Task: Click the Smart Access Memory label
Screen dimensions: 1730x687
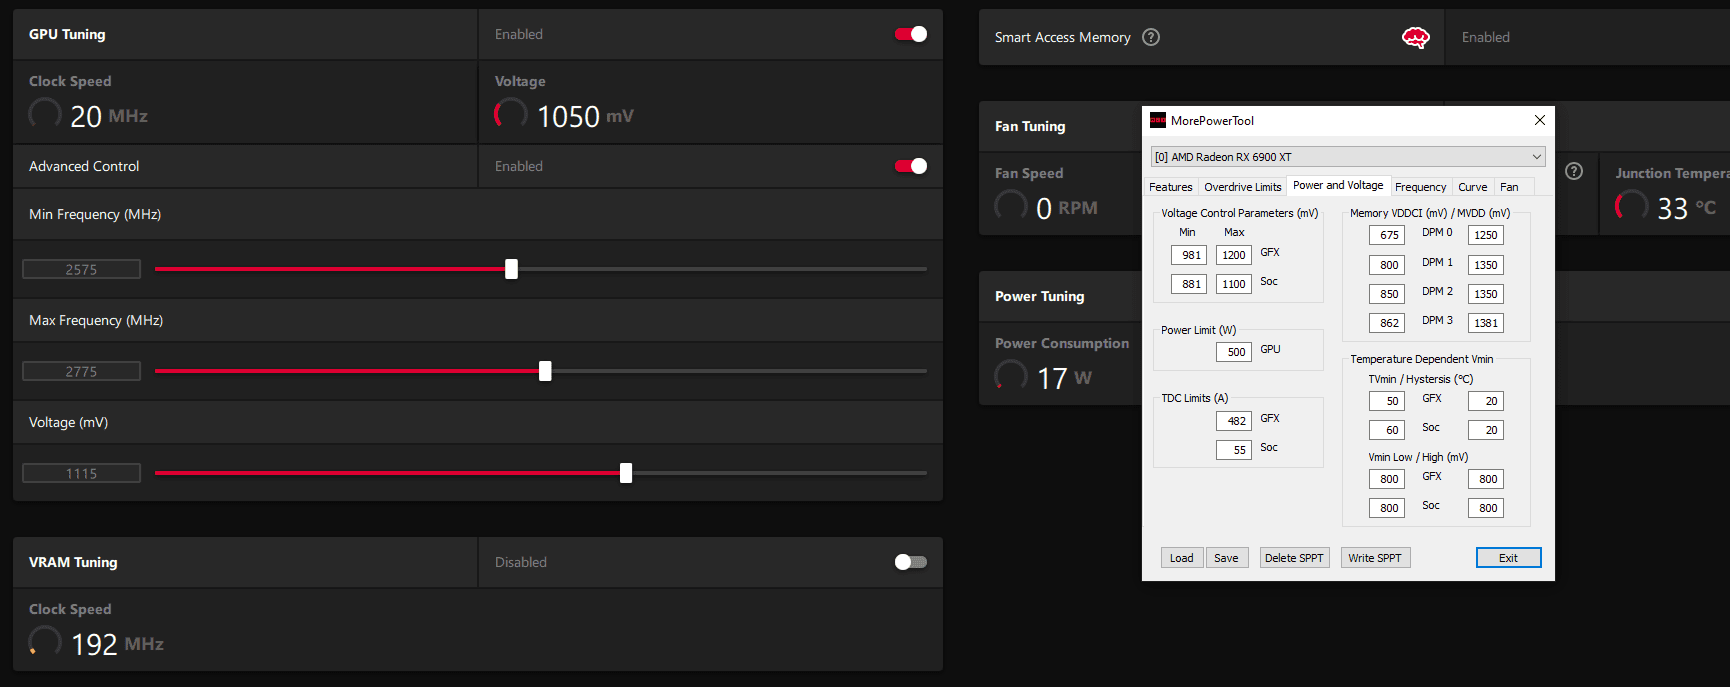Action: [x=1062, y=37]
